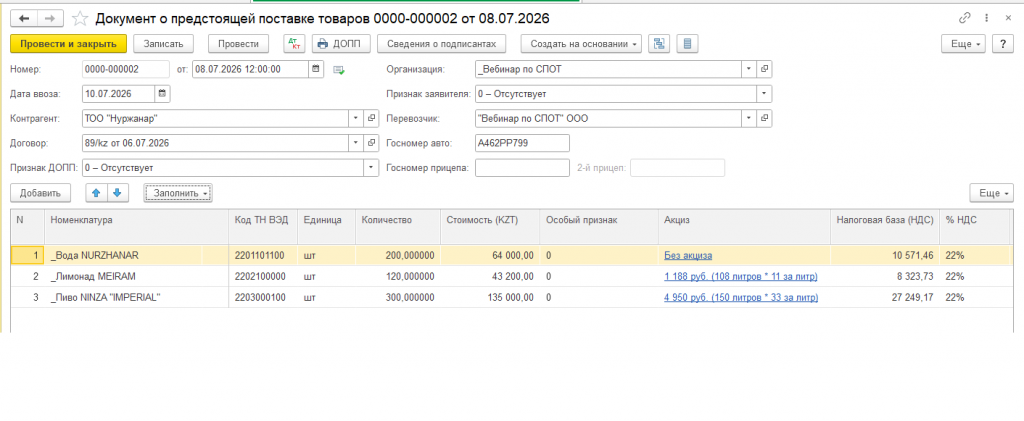Add a row with Добавить

point(40,193)
